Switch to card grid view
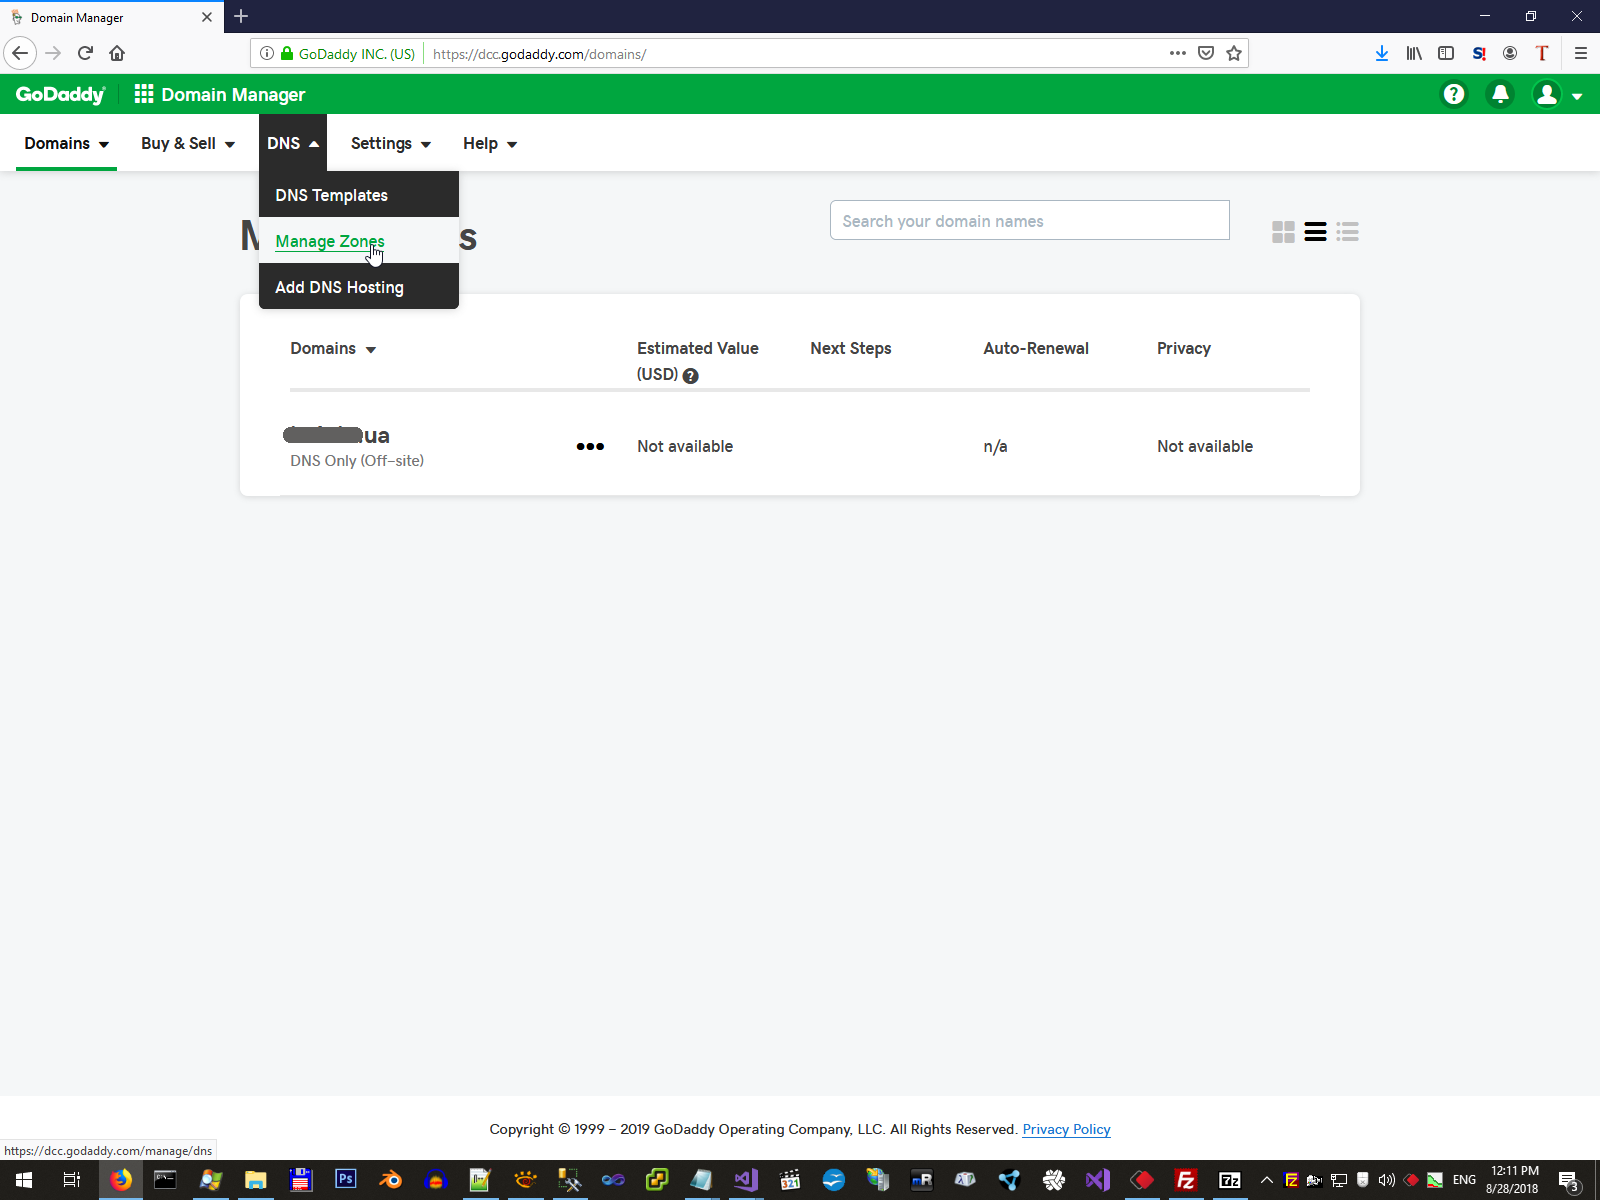This screenshot has width=1600, height=1200. [1283, 232]
